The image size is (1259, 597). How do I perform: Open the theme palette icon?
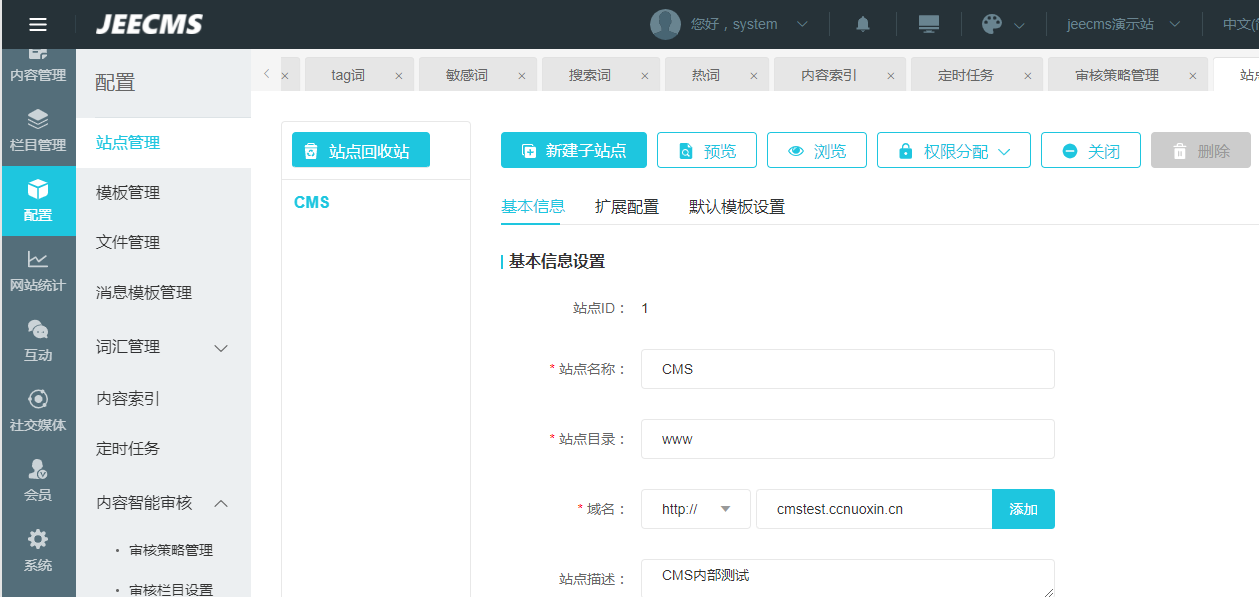[x=992, y=24]
